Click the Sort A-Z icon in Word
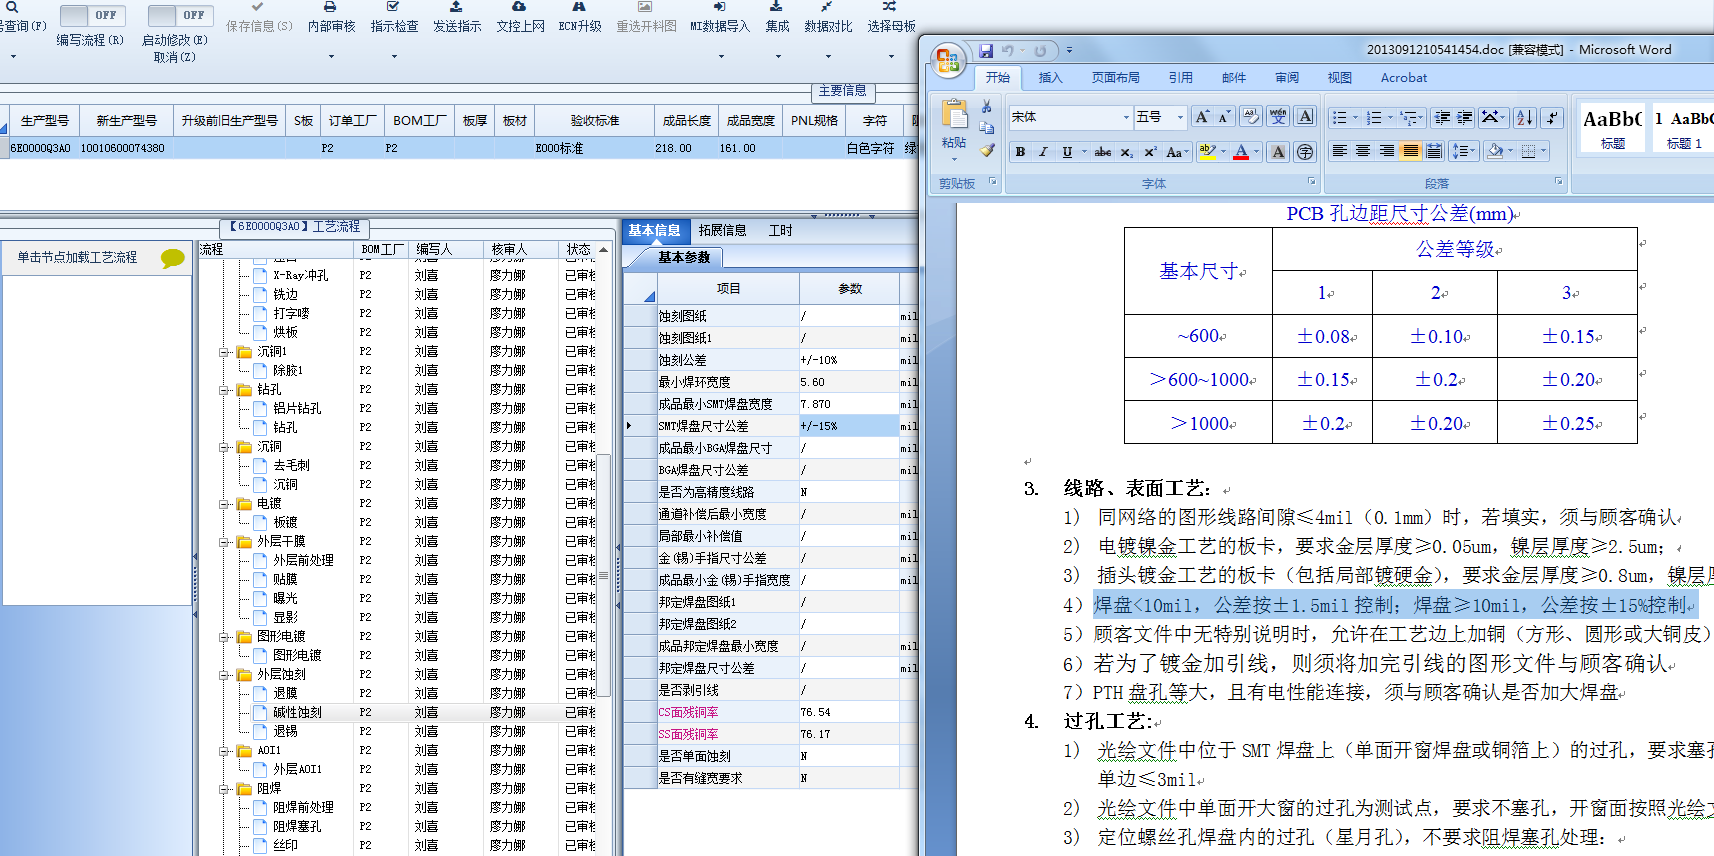Viewport: 1714px width, 856px height. coord(1524,117)
